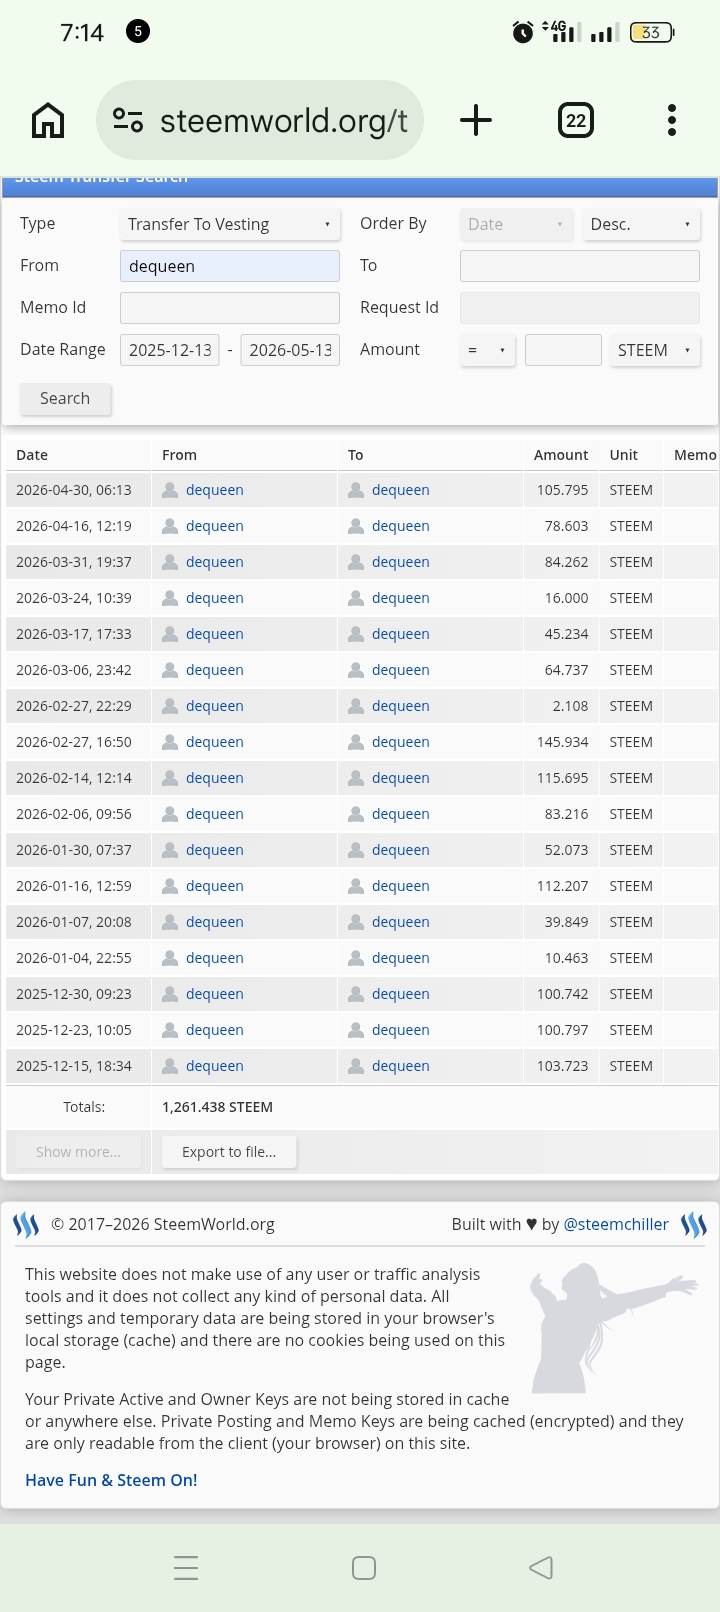The height and width of the screenshot is (1612, 720).
Task: Click the Show more... button
Action: point(78,1152)
